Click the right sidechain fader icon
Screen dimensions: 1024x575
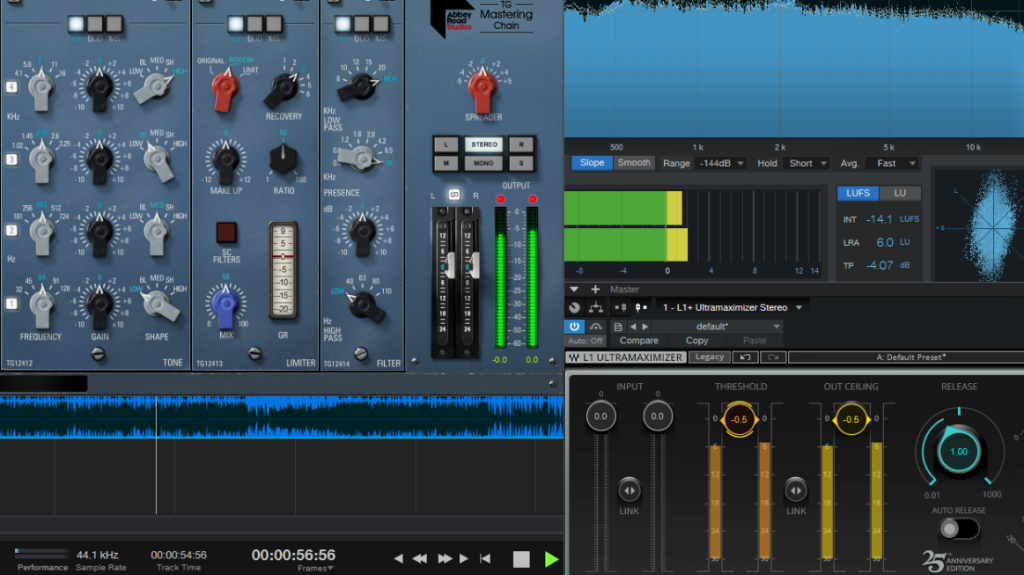tap(641, 307)
